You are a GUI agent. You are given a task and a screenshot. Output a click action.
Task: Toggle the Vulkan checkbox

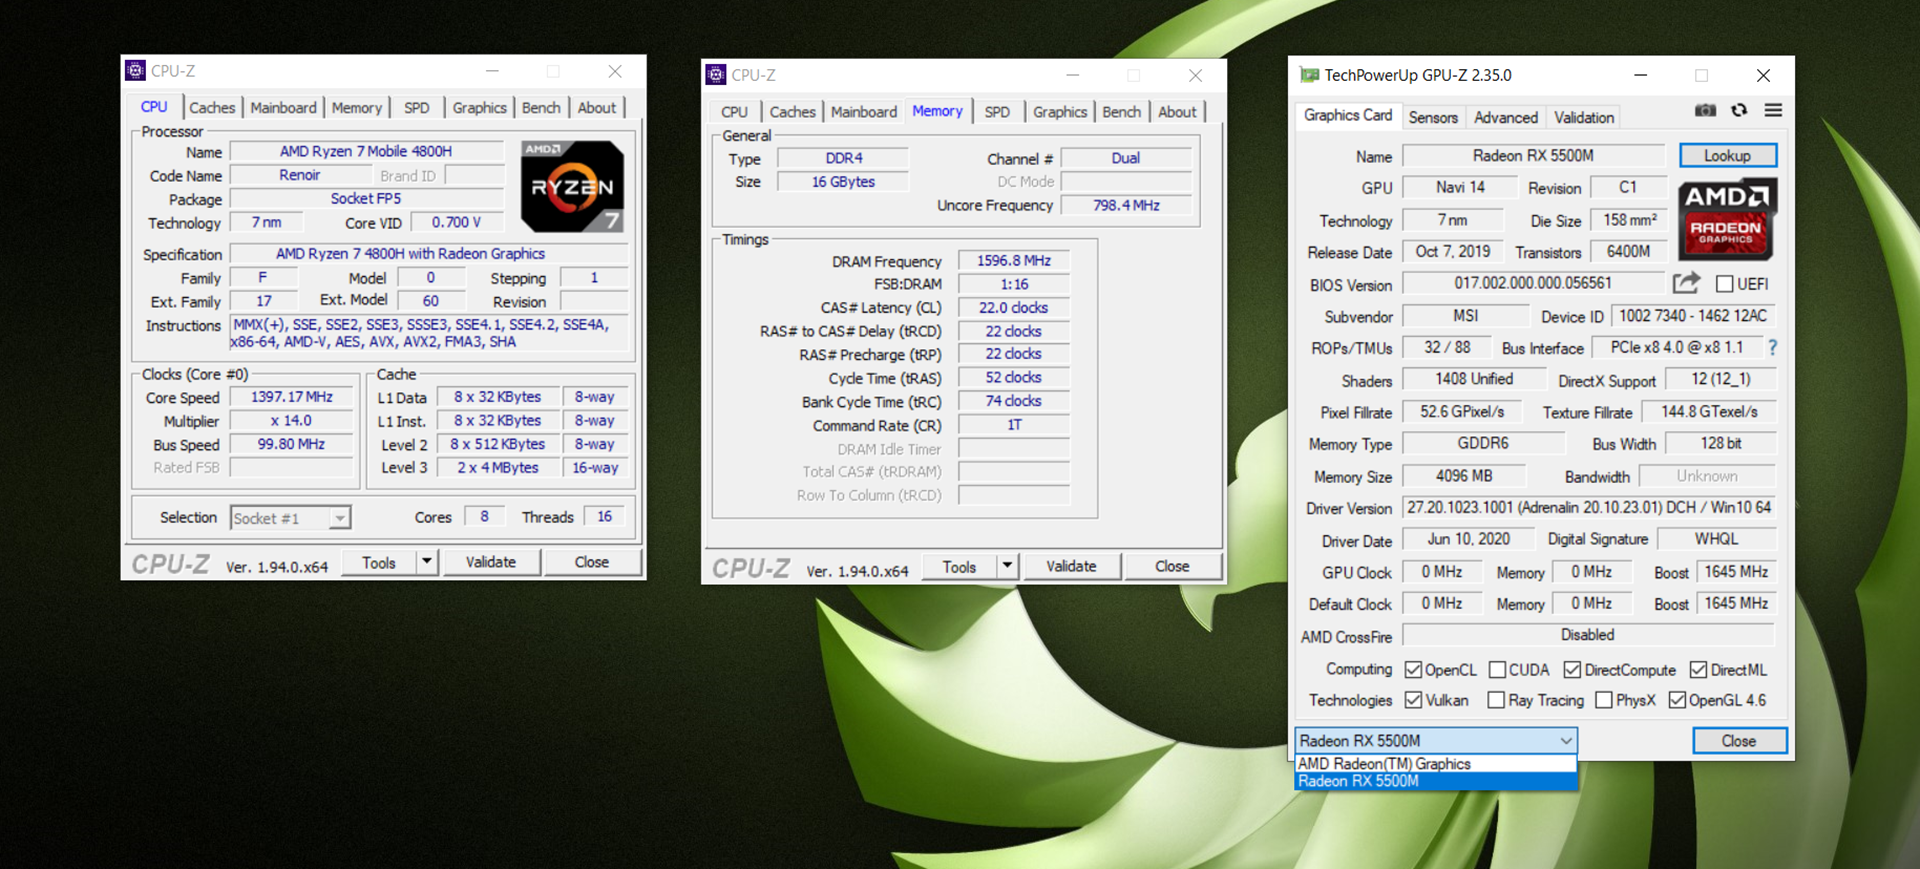[1413, 700]
